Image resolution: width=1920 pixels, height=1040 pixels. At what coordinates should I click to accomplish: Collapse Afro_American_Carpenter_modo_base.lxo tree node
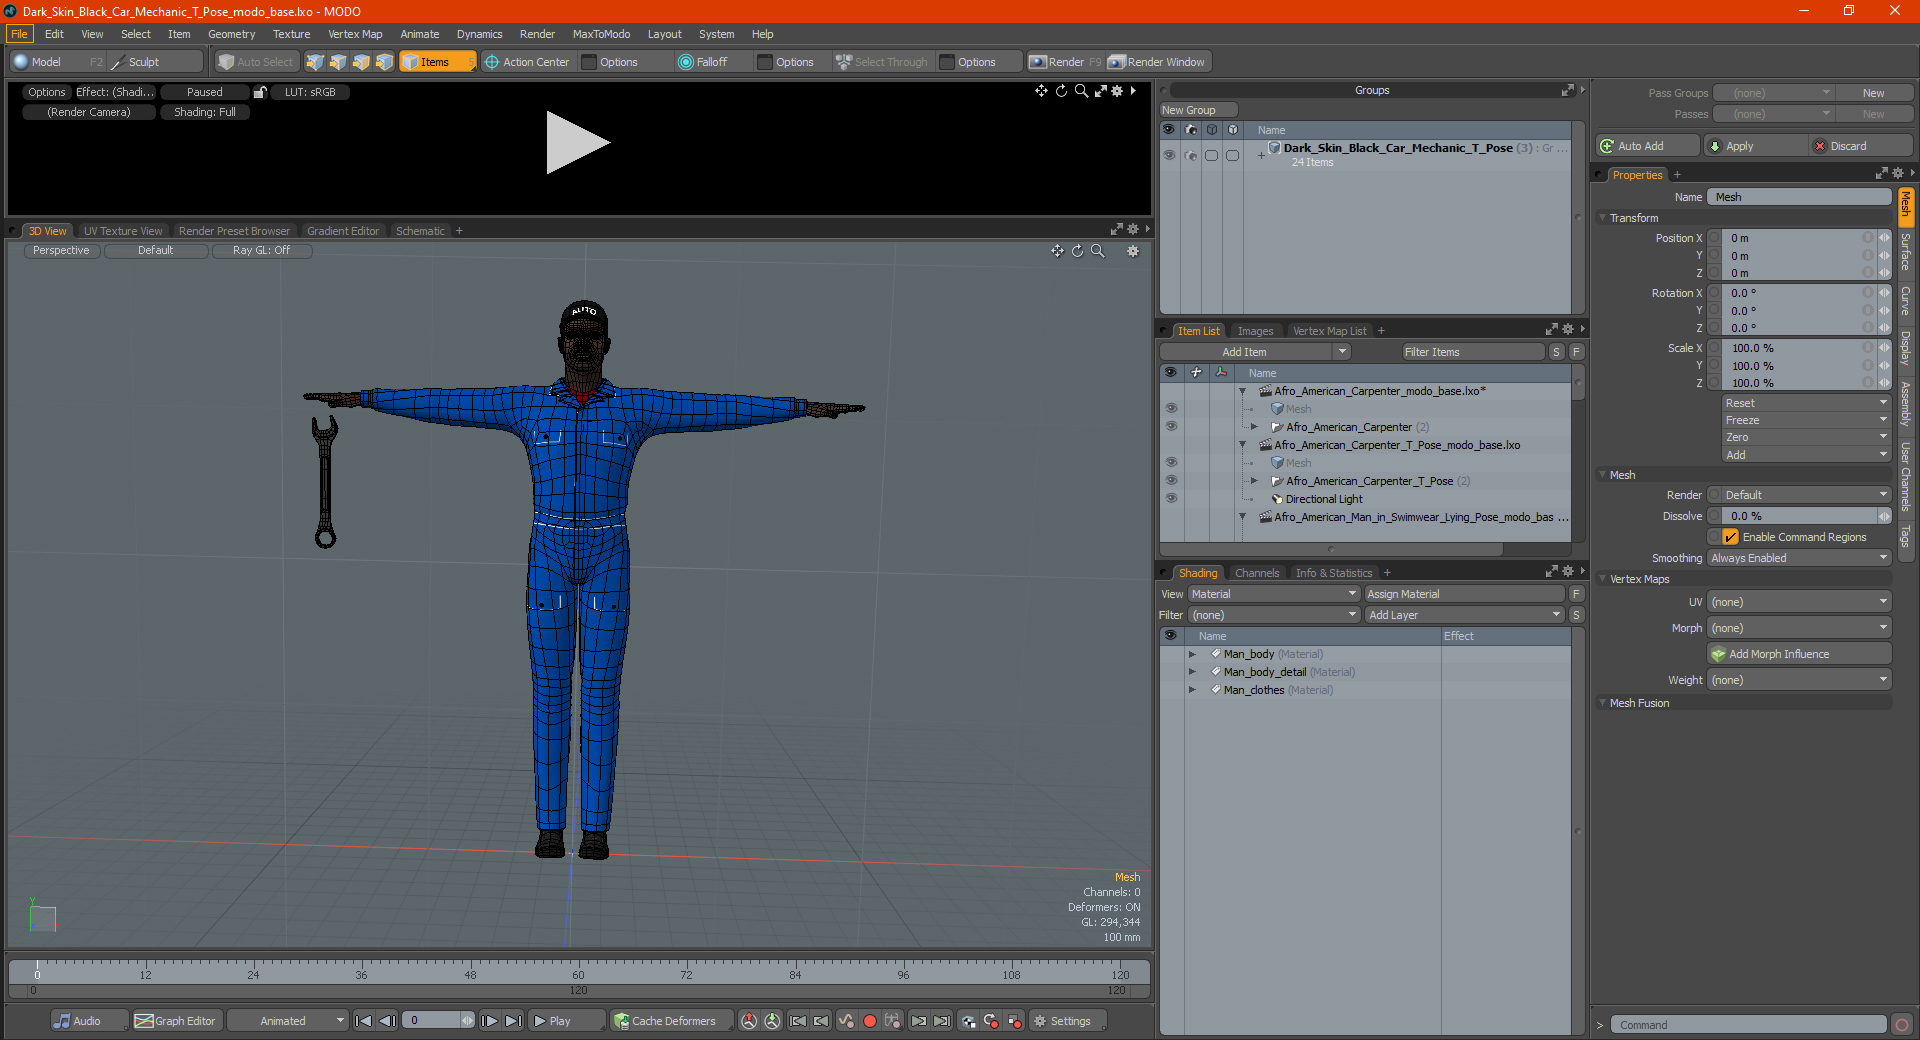pyautogui.click(x=1243, y=391)
